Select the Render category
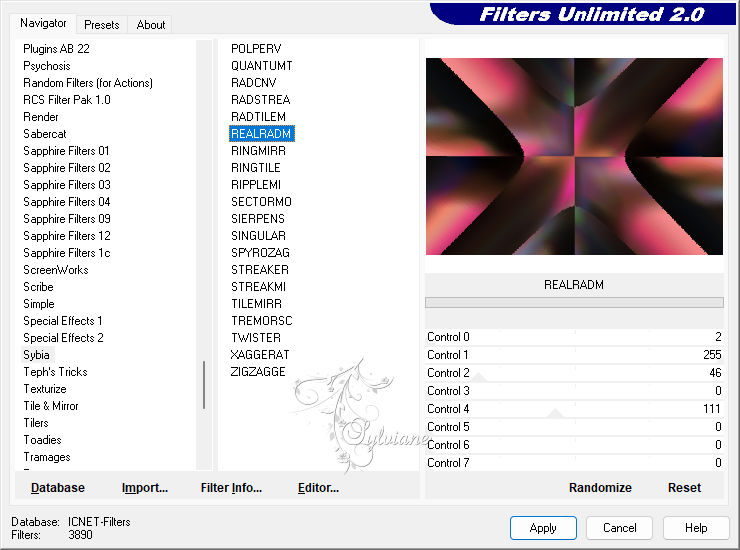Screen dimensions: 740x550 [x=41, y=117]
